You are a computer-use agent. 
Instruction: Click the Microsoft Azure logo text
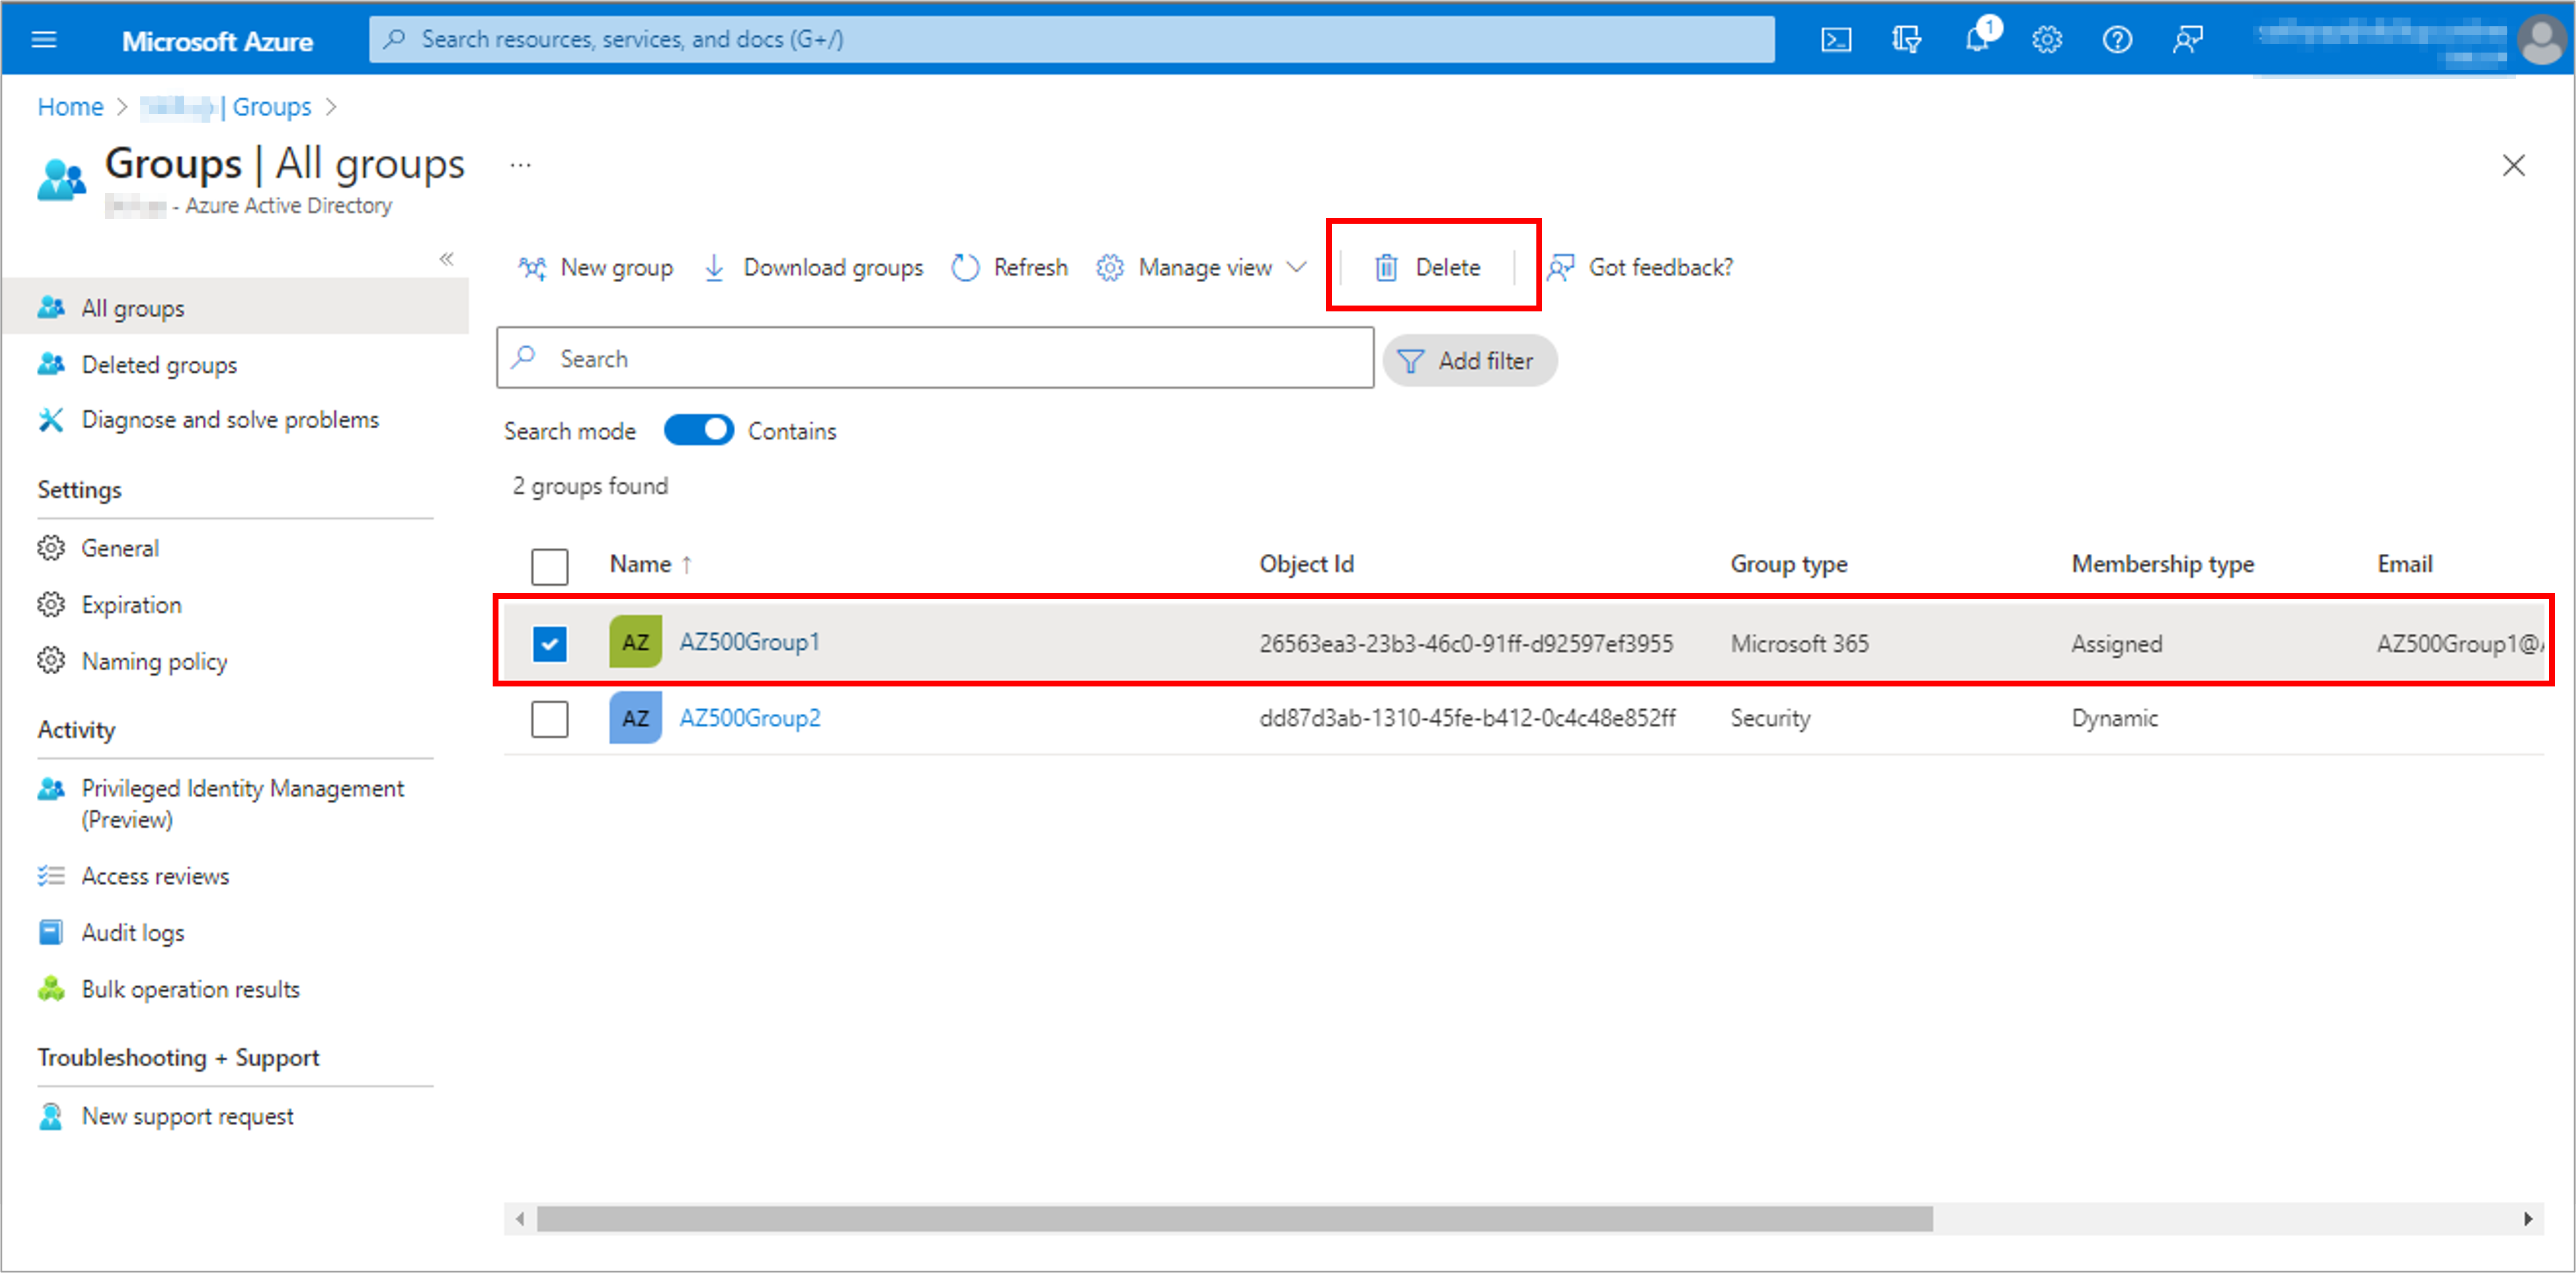click(217, 41)
